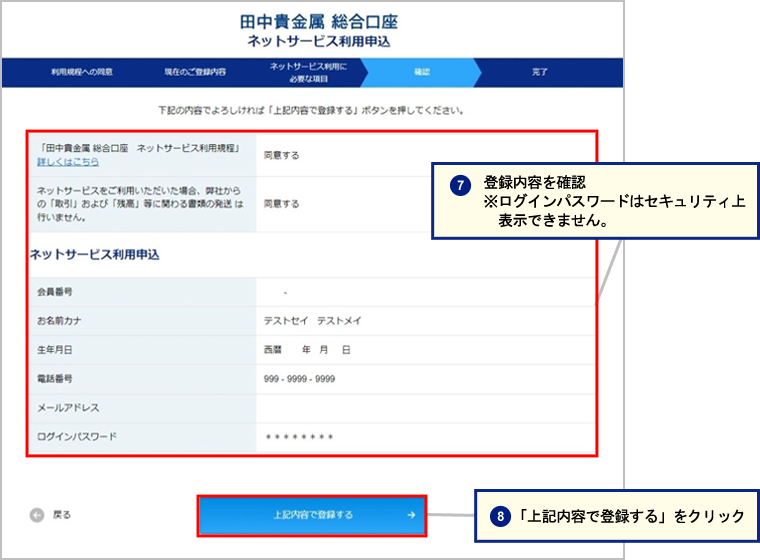Click 同意する beside the 利用規程 row
Screen dimensions: 760x560
point(281,156)
